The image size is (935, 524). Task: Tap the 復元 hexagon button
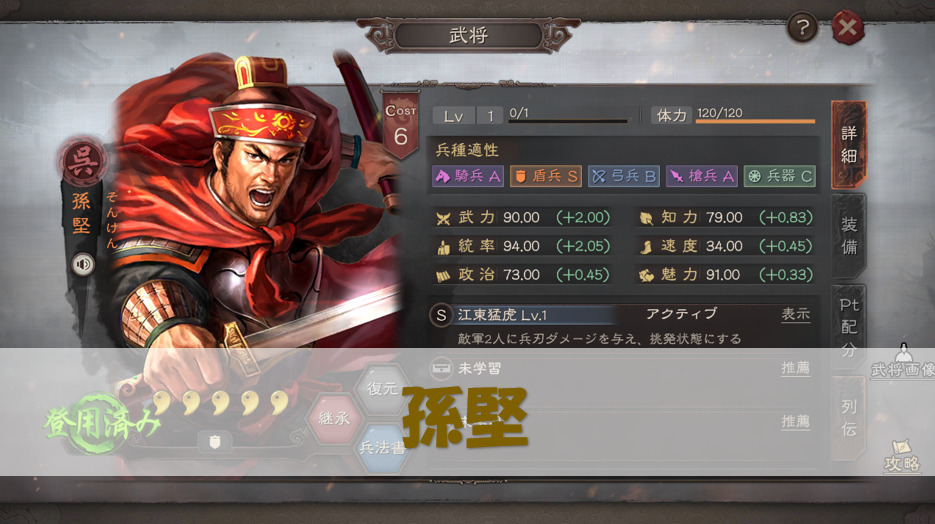pyautogui.click(x=382, y=389)
